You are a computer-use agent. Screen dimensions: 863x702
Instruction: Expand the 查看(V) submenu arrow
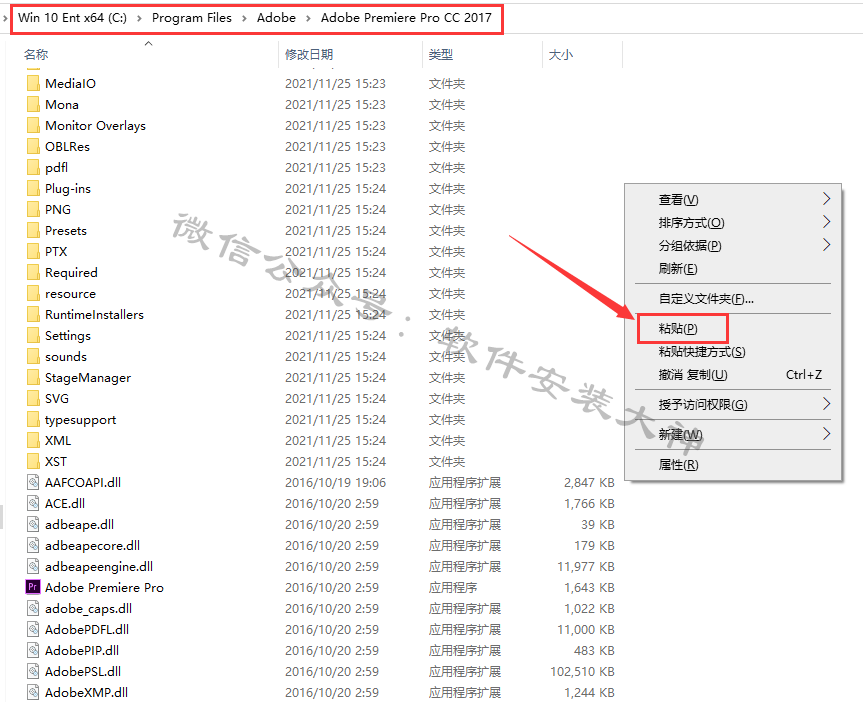tap(826, 199)
